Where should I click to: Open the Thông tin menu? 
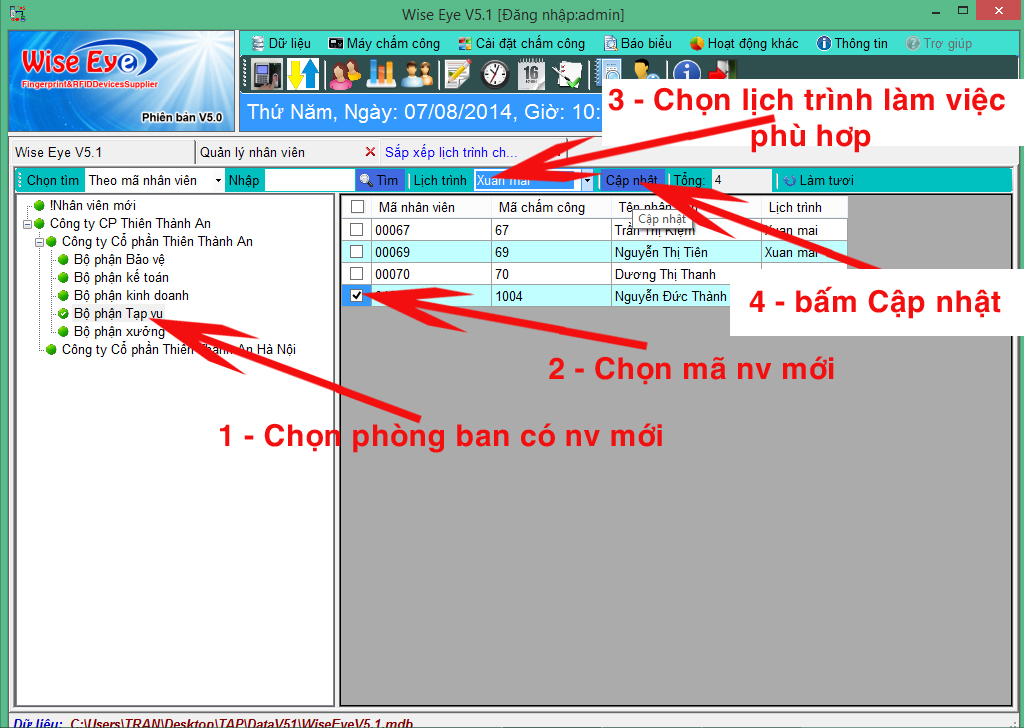pos(853,44)
